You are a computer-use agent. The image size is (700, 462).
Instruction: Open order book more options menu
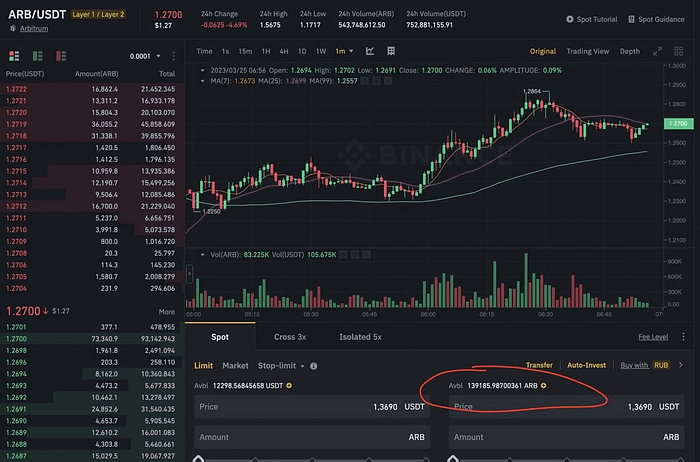[x=174, y=56]
